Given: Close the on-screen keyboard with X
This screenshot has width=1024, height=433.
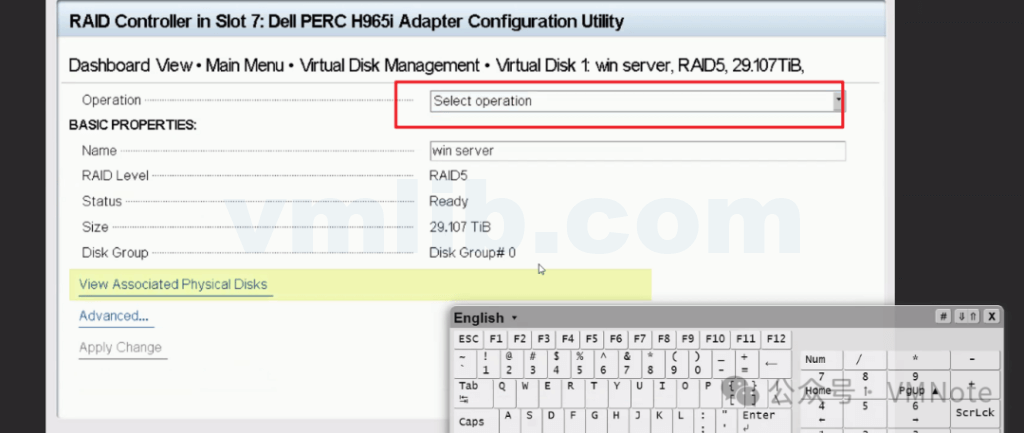Looking at the screenshot, I should (x=990, y=317).
